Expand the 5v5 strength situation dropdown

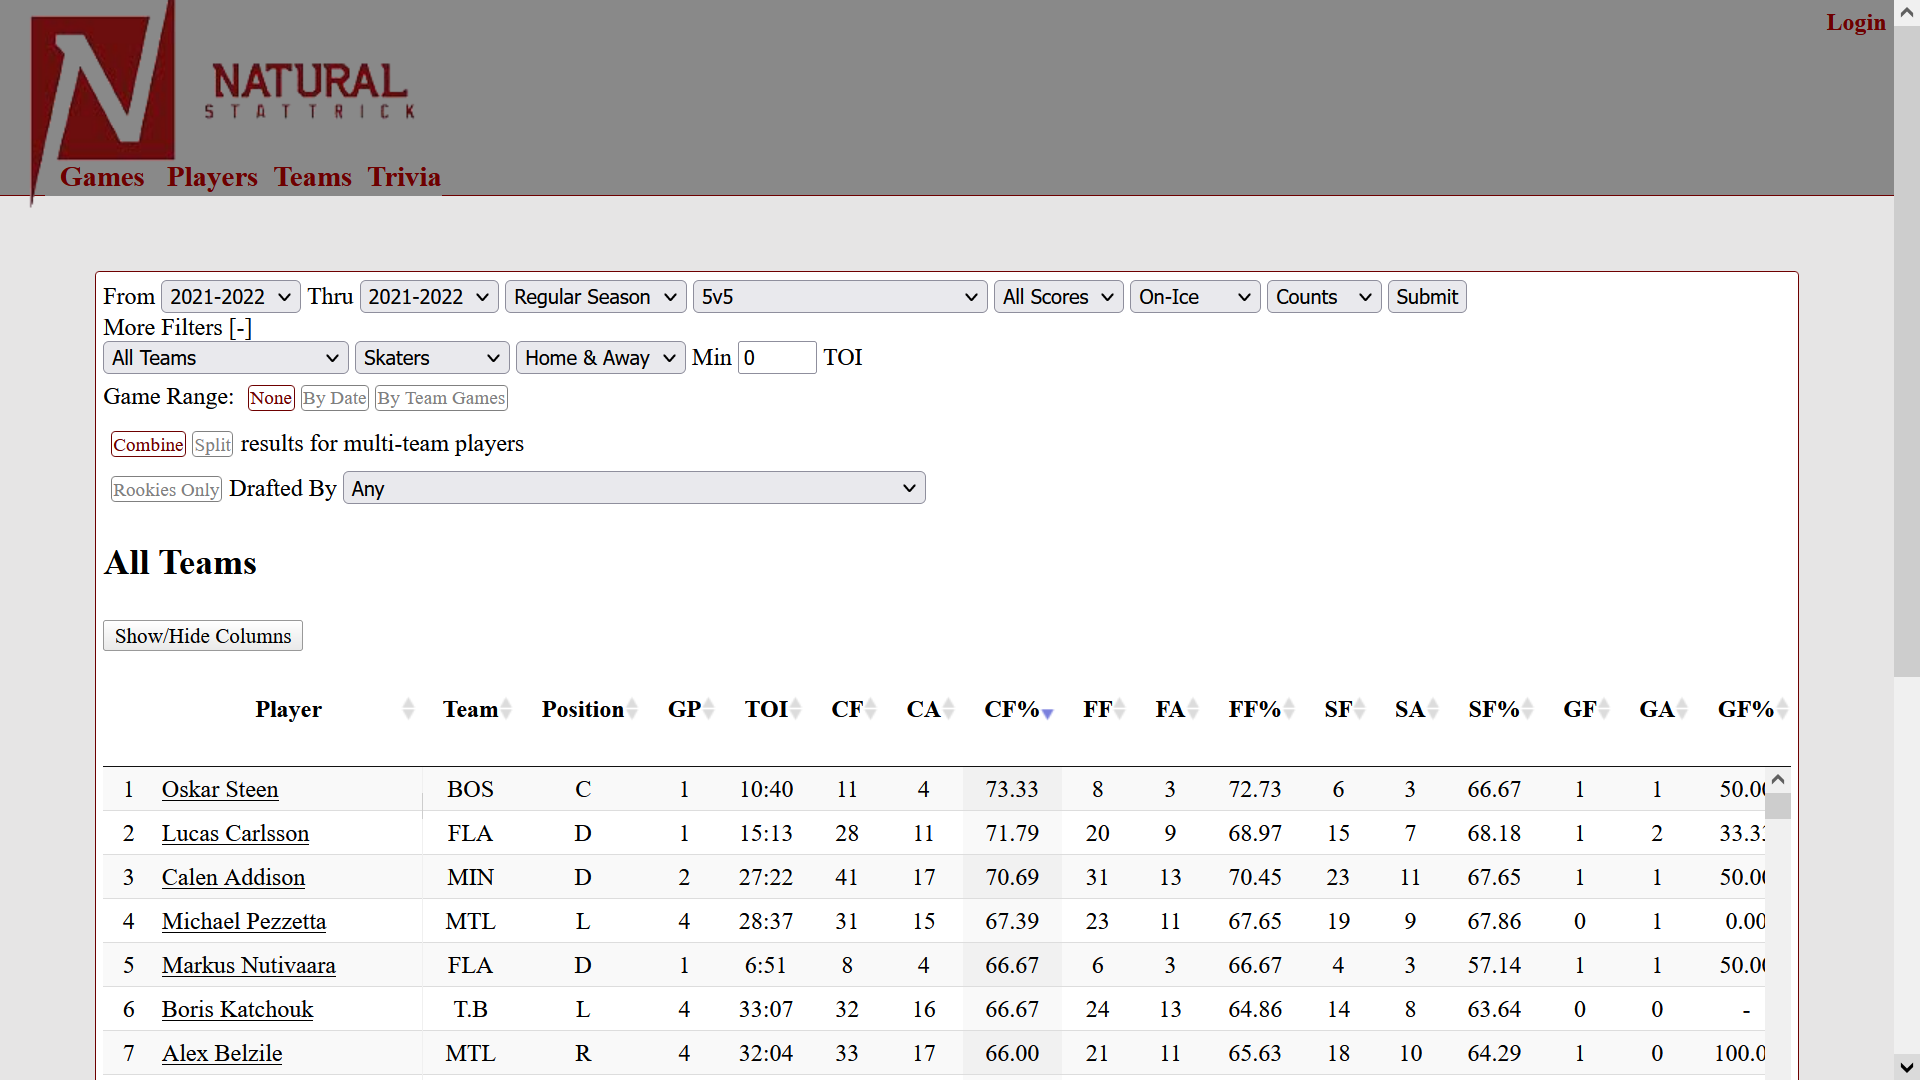coord(837,297)
